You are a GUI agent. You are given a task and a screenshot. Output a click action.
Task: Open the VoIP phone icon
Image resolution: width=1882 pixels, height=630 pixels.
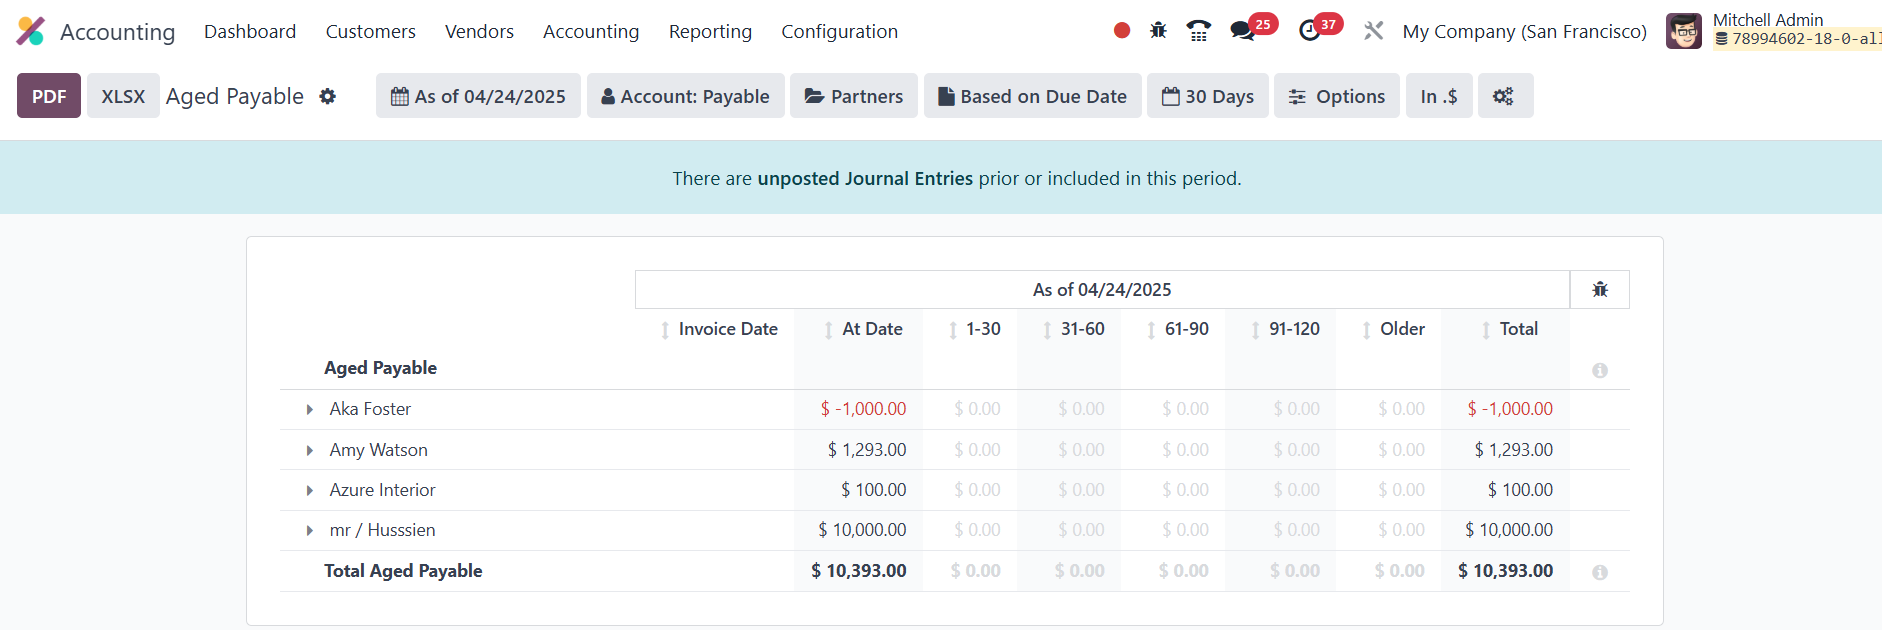point(1198,31)
